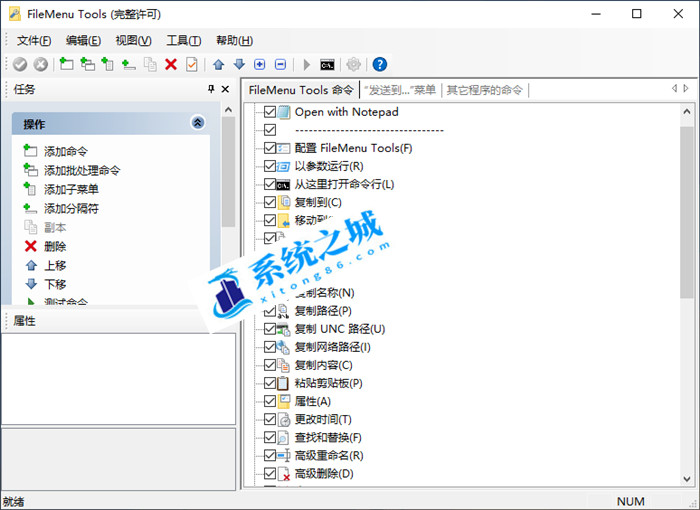Click the settings gear toolbar icon

354,64
